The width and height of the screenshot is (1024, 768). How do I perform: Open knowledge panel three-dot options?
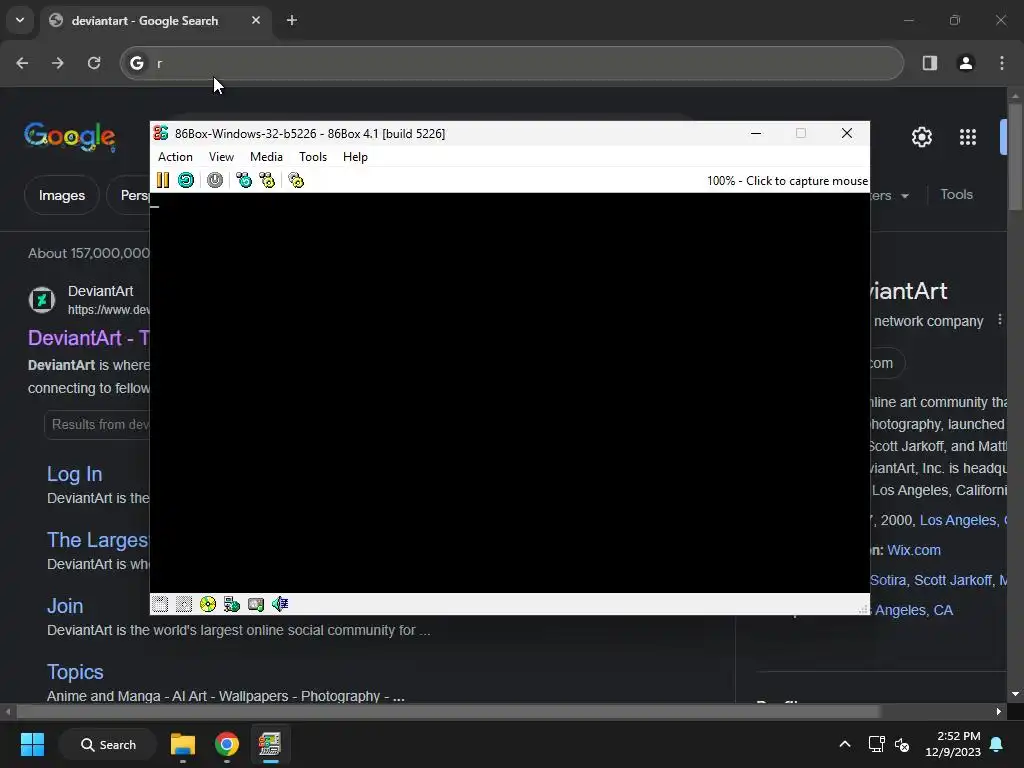click(x=999, y=320)
